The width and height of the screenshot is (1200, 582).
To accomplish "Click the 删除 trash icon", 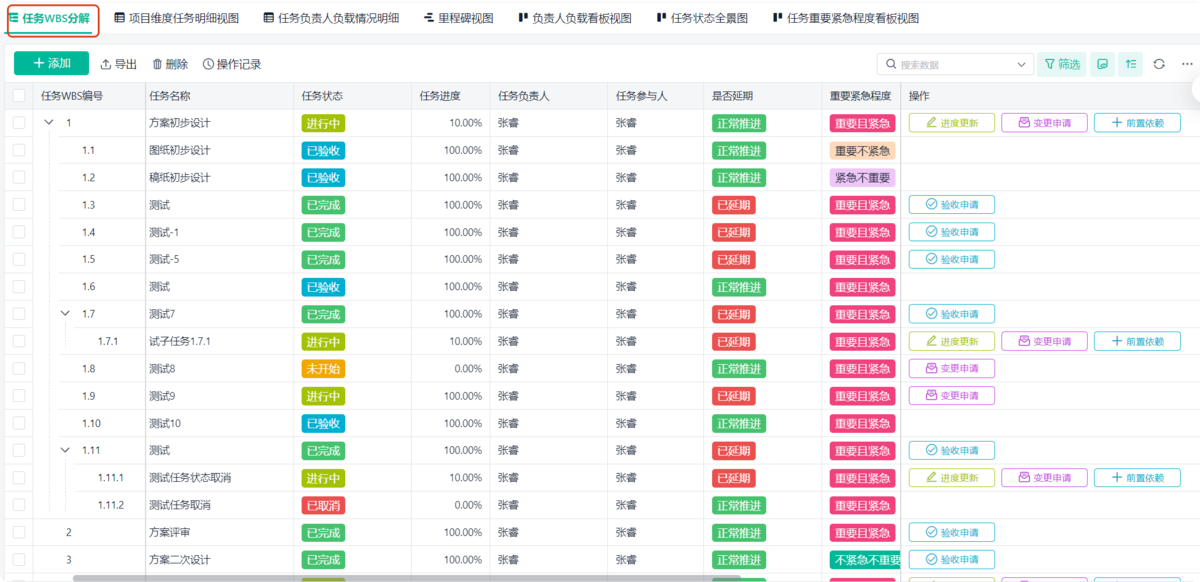I will 157,64.
